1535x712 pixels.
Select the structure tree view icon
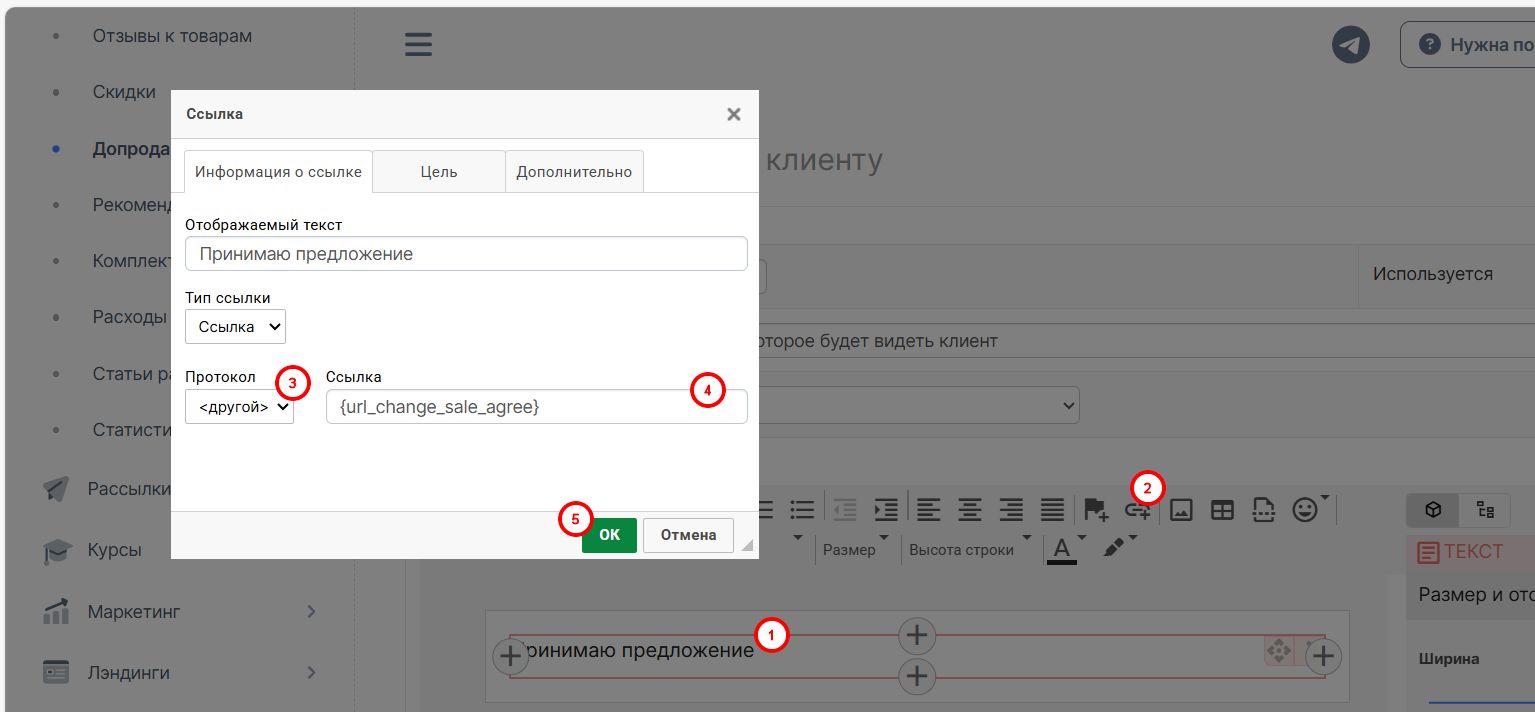(x=1486, y=510)
